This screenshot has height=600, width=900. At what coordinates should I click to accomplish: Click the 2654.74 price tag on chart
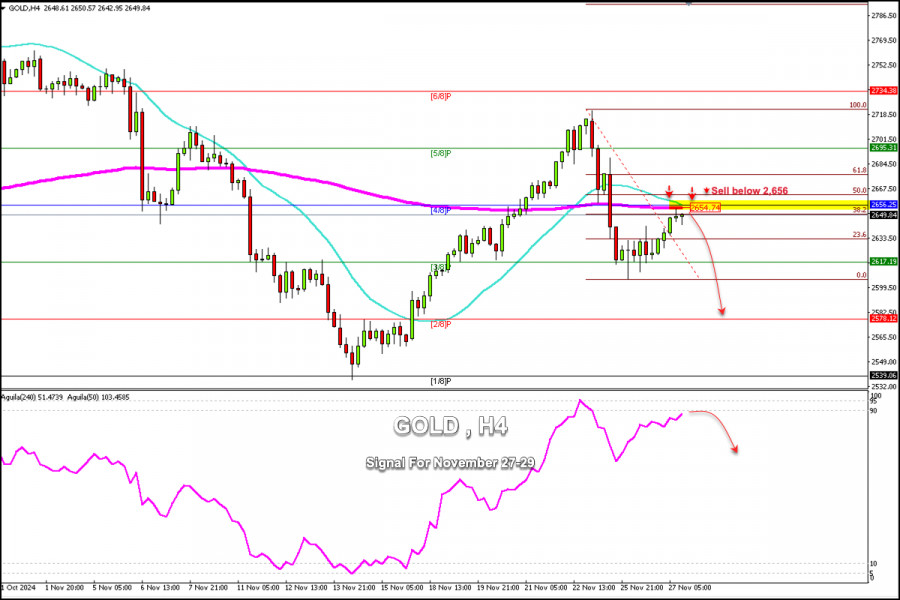705,208
